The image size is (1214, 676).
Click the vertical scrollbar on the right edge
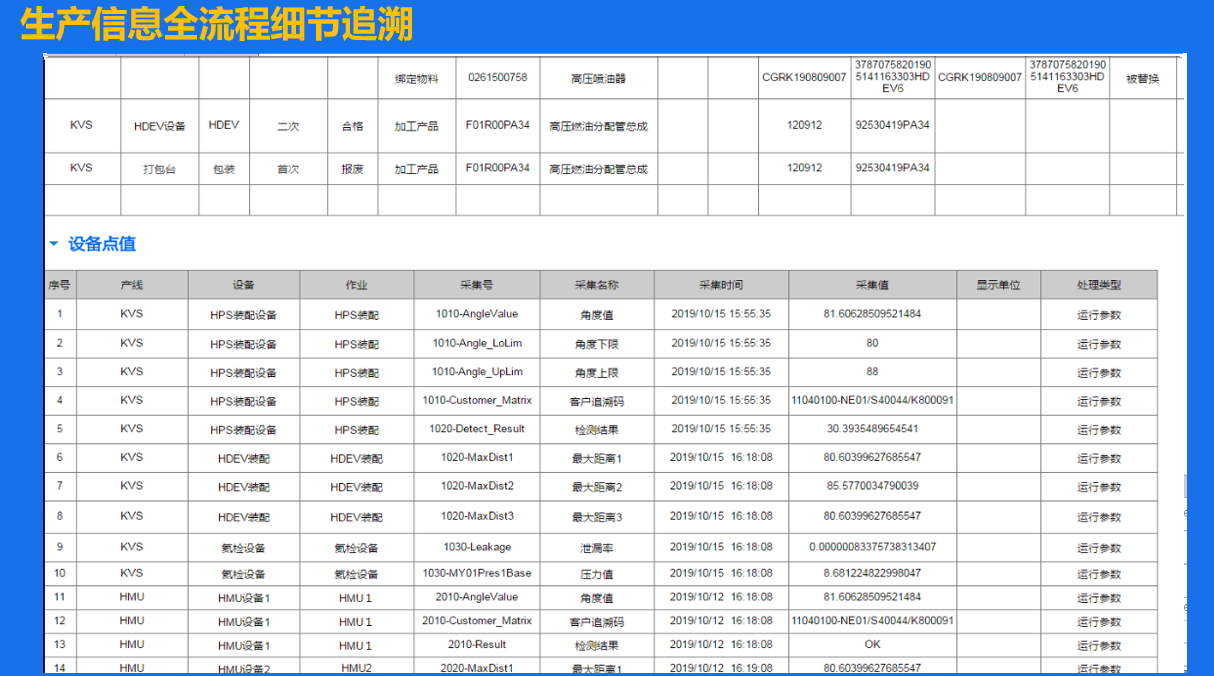point(1187,486)
